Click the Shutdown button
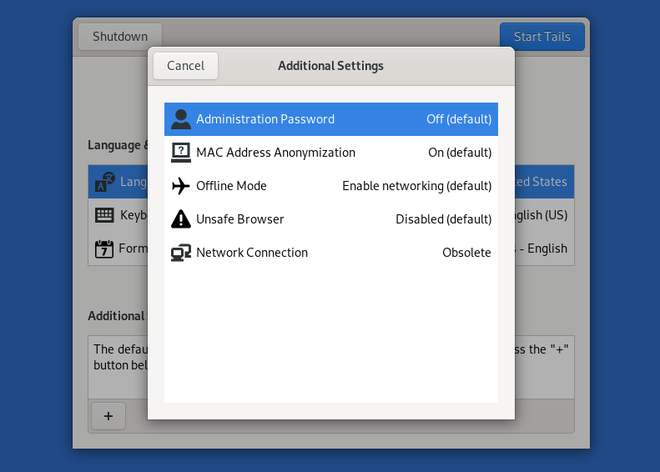660x472 pixels. coord(120,37)
